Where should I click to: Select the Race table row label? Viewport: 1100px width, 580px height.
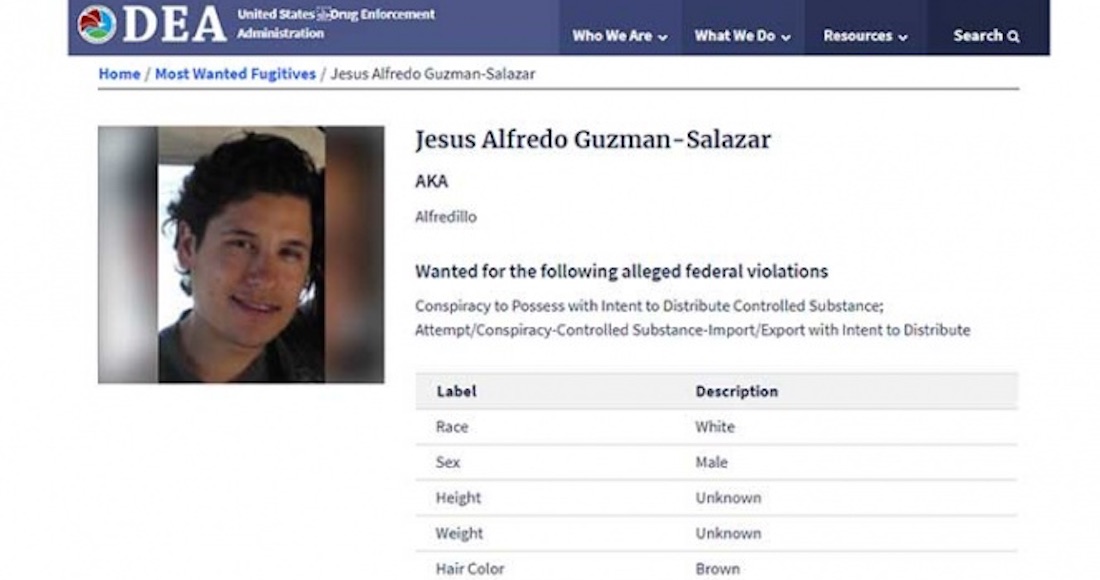click(x=452, y=427)
